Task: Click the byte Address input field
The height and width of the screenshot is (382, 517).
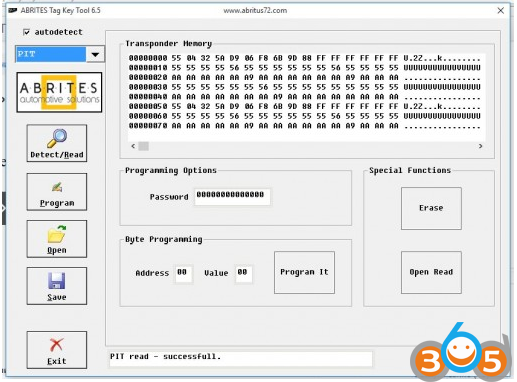Action: coord(183,274)
